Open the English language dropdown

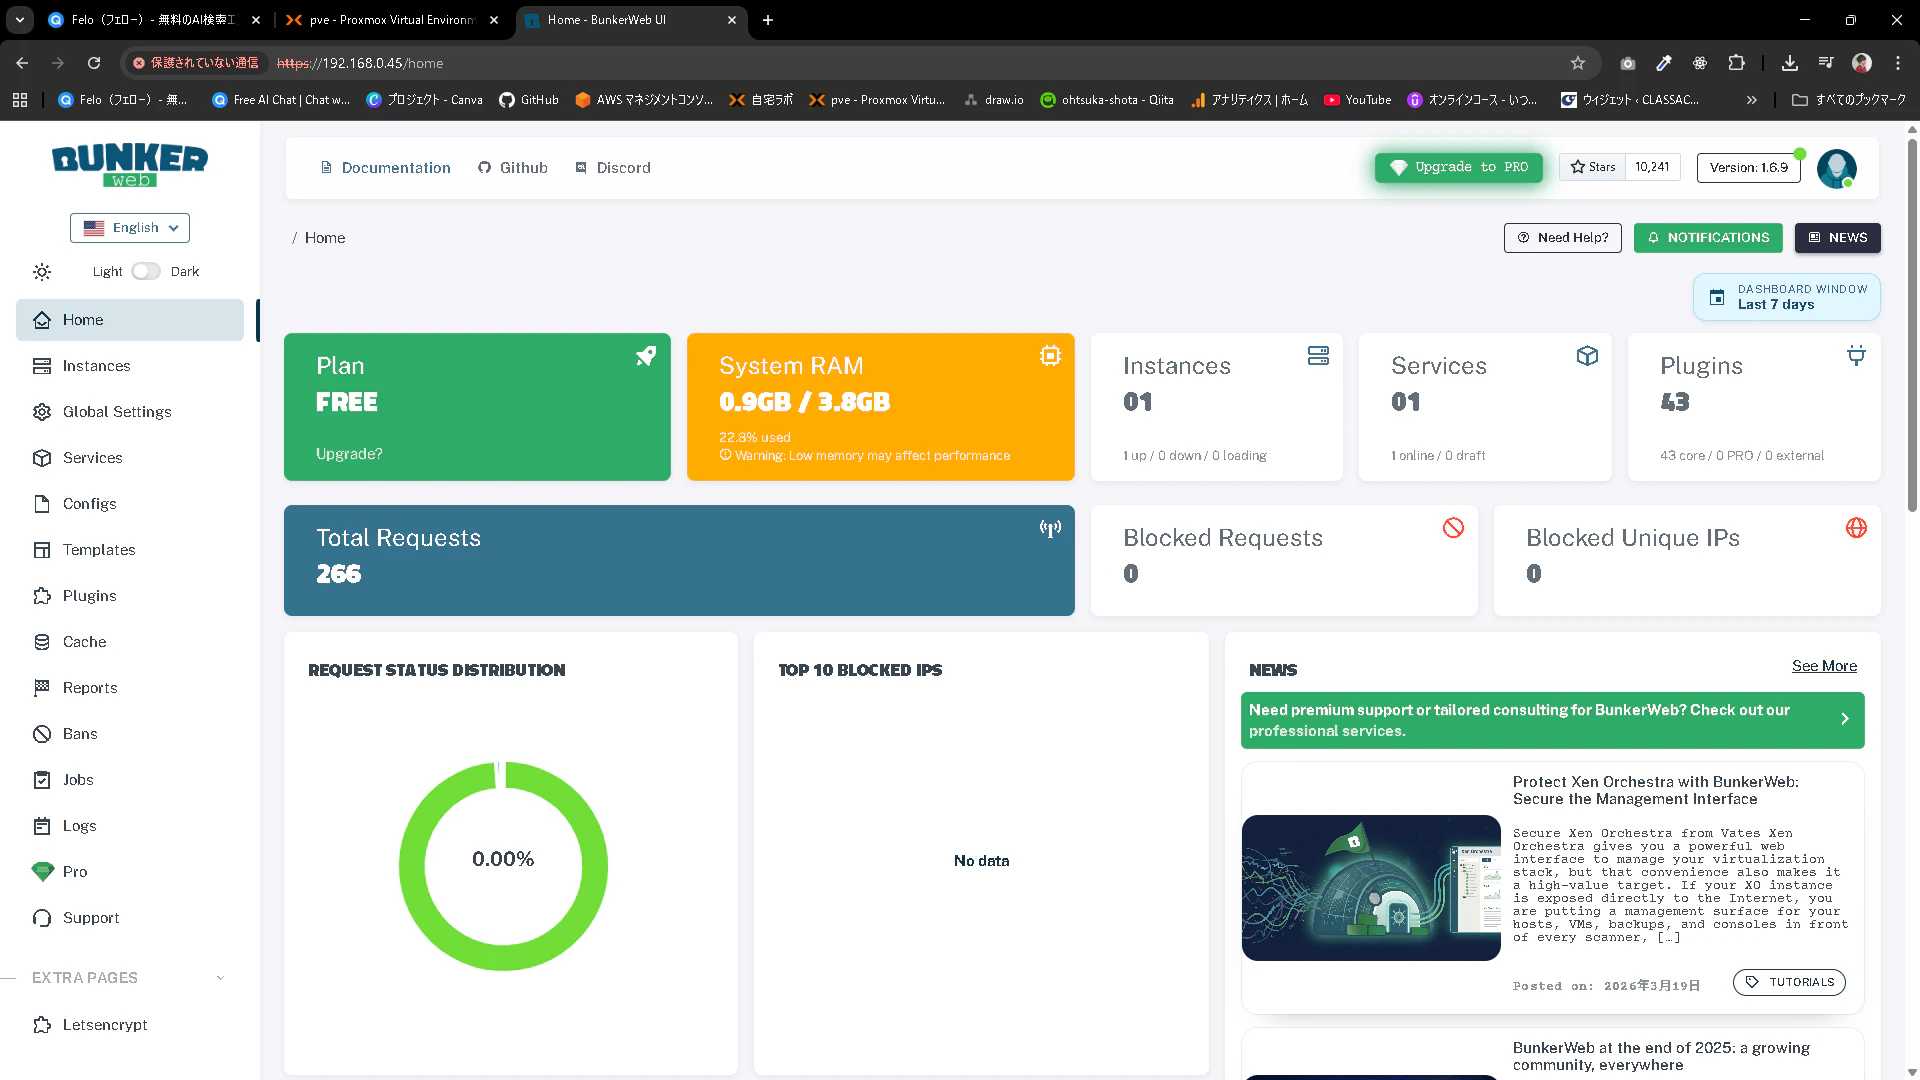coord(130,228)
